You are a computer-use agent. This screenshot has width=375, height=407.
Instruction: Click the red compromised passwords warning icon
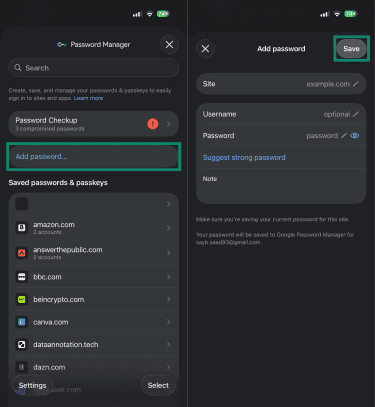pyautogui.click(x=153, y=124)
